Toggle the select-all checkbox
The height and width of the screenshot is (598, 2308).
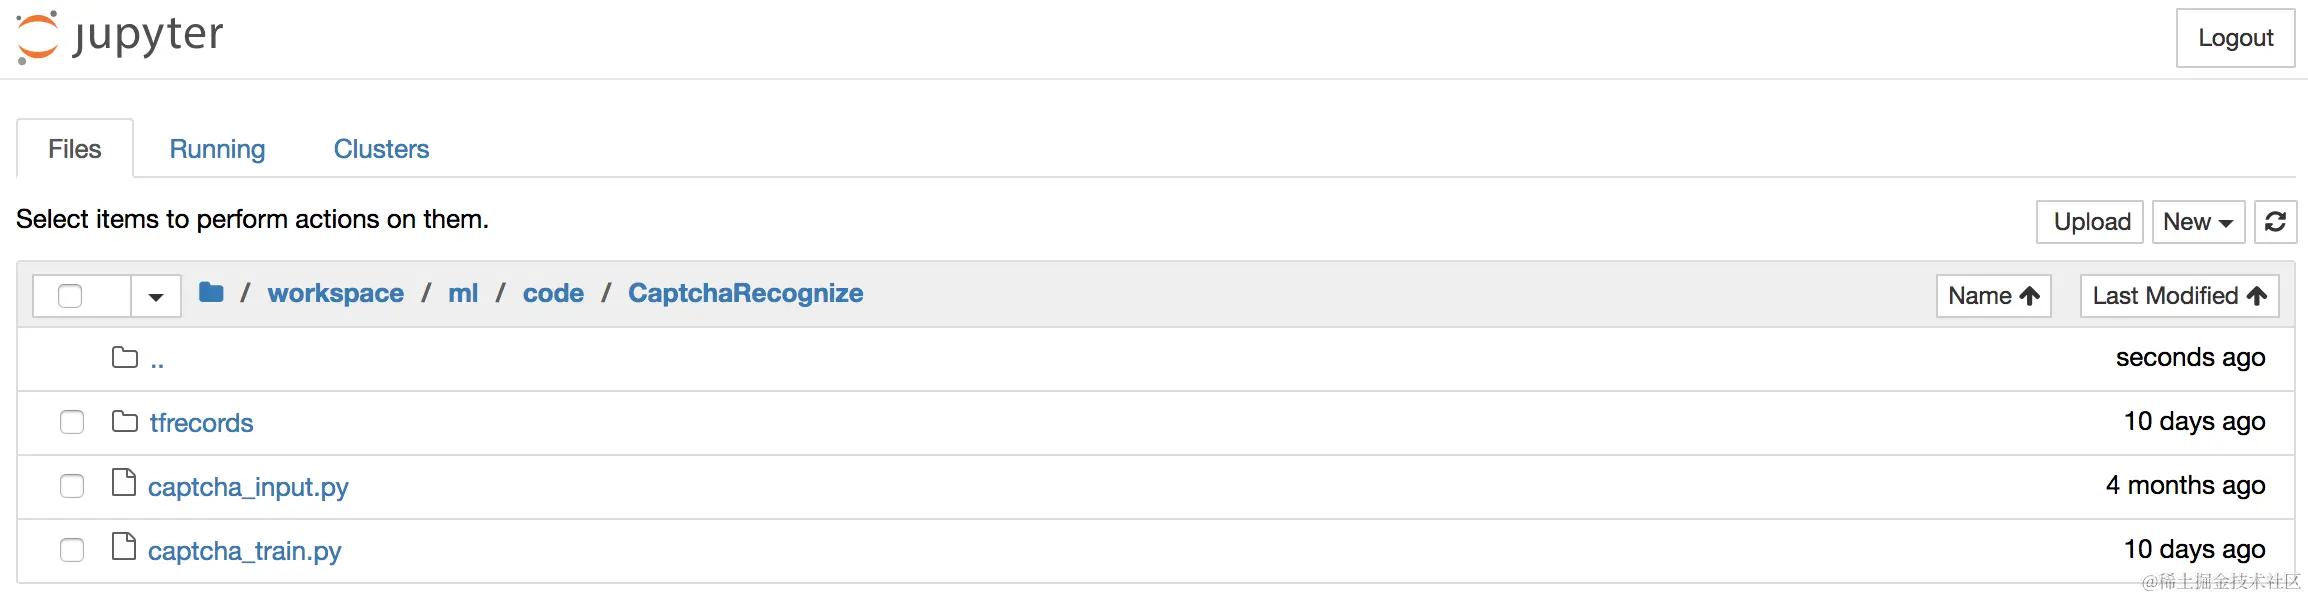point(70,296)
